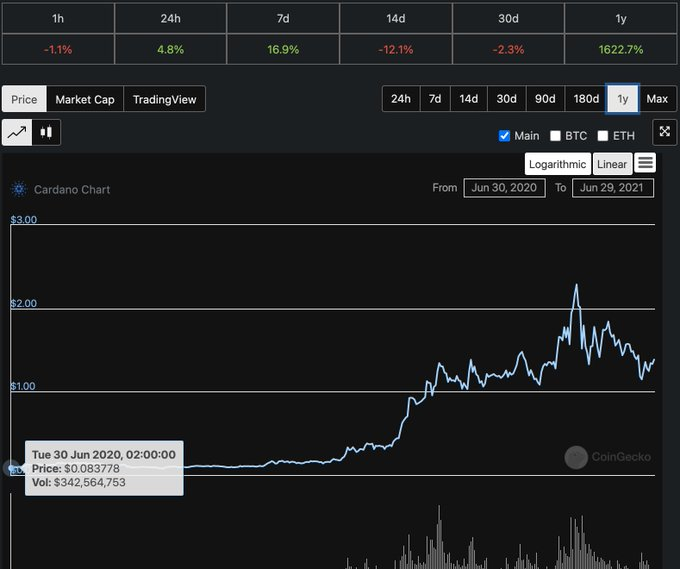Select the Price tab
This screenshot has height=569, width=680.
point(24,99)
